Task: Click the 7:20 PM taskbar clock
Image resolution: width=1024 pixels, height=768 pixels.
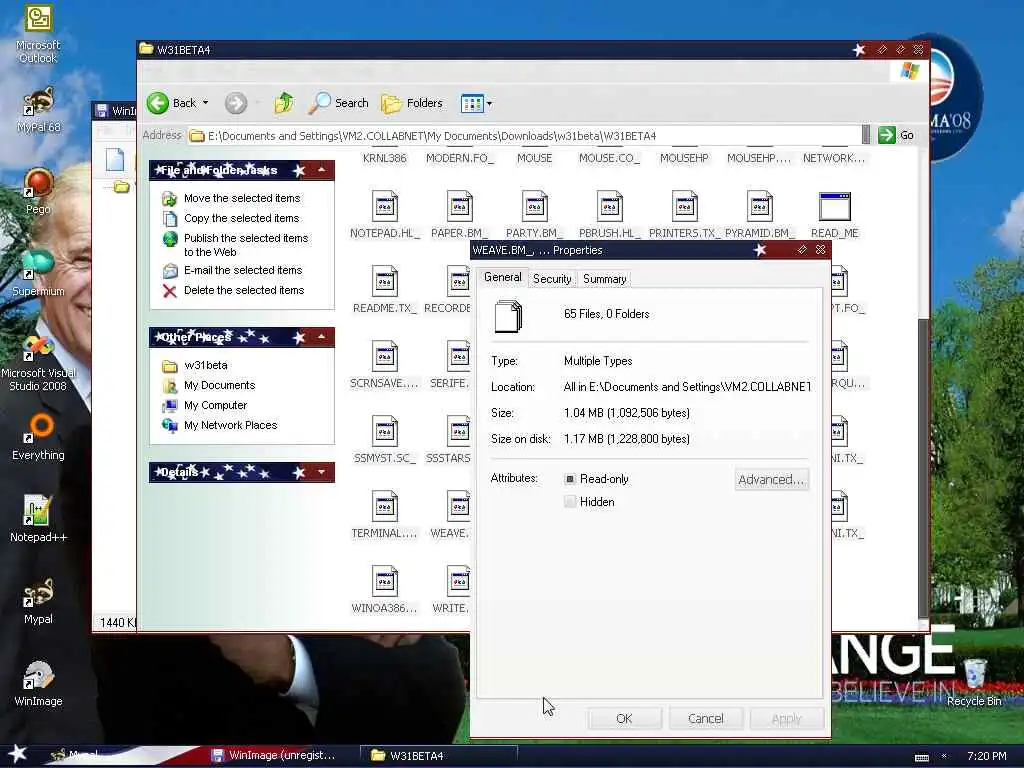Action: click(x=987, y=756)
